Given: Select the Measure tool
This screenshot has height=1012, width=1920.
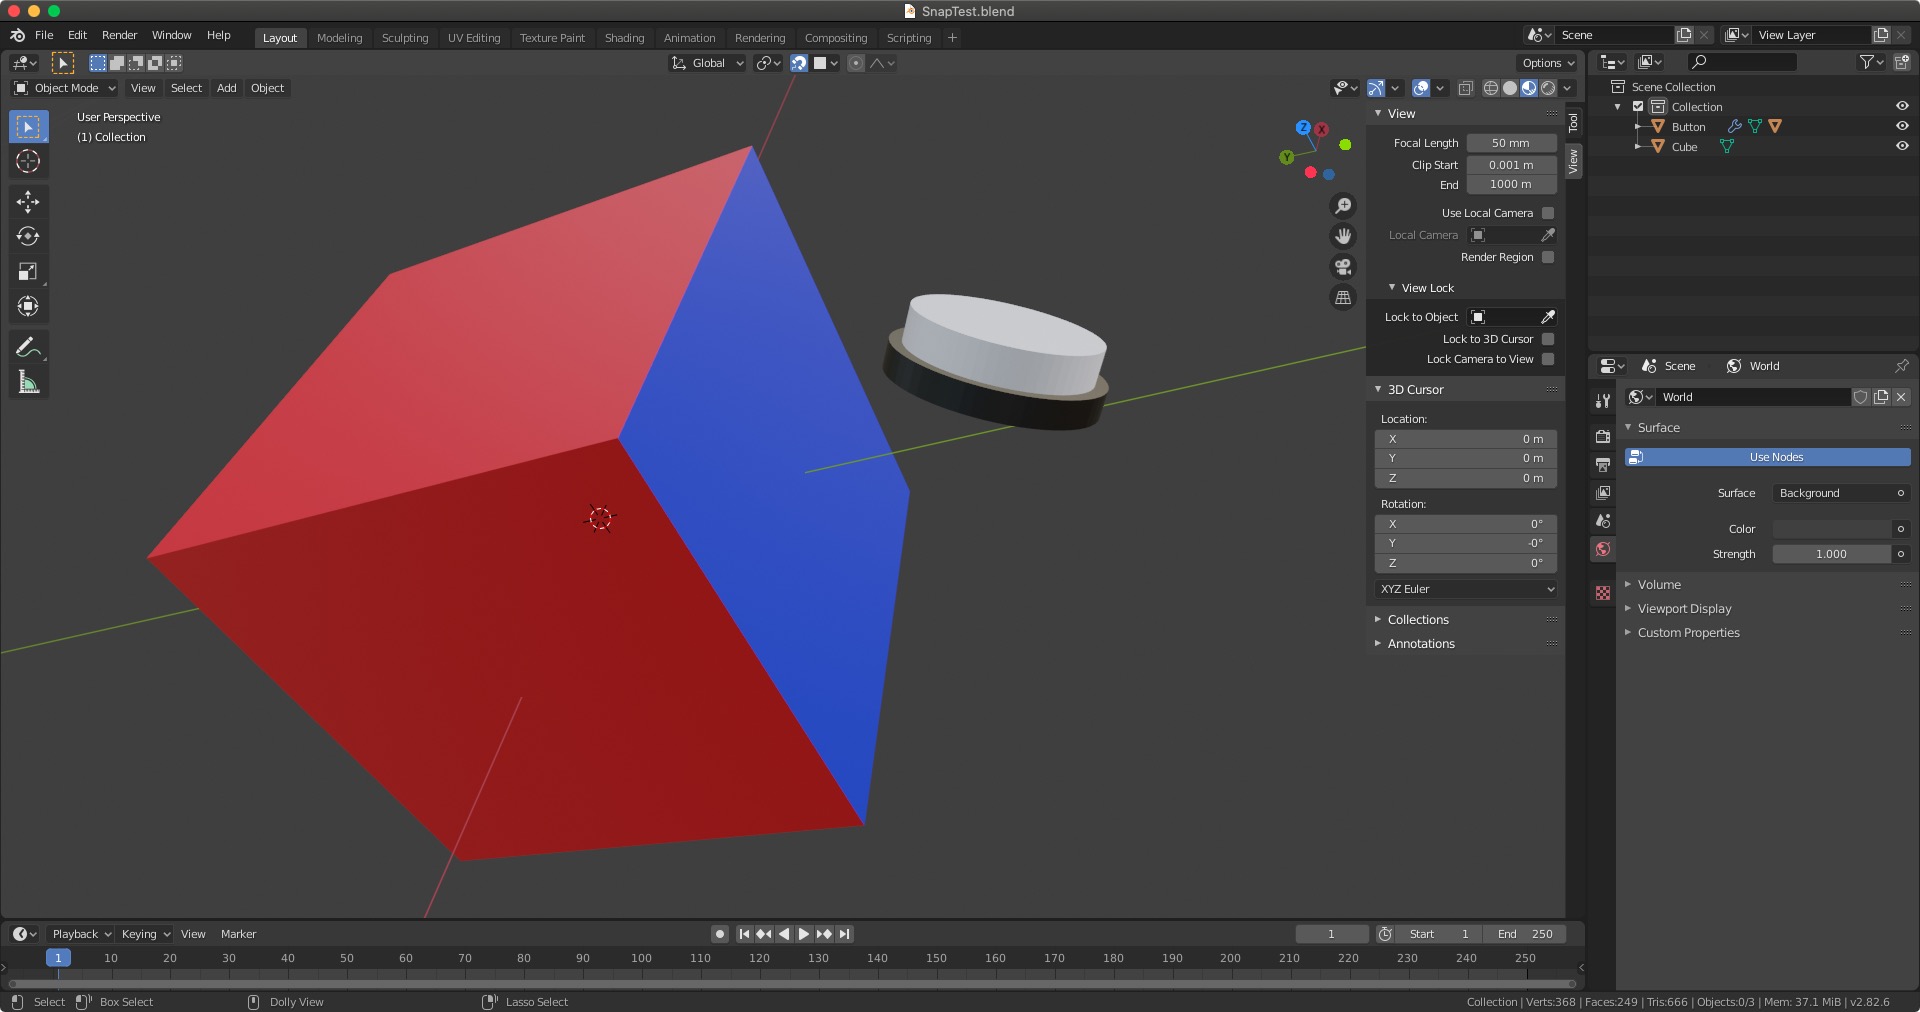Looking at the screenshot, I should click(x=28, y=381).
